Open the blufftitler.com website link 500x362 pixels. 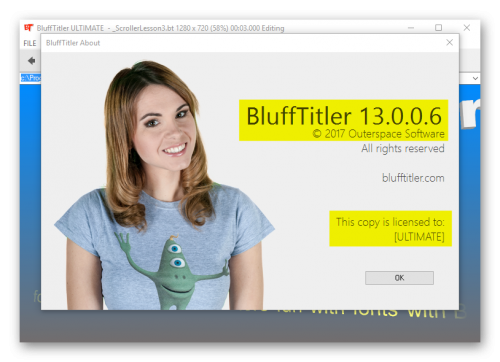(413, 178)
